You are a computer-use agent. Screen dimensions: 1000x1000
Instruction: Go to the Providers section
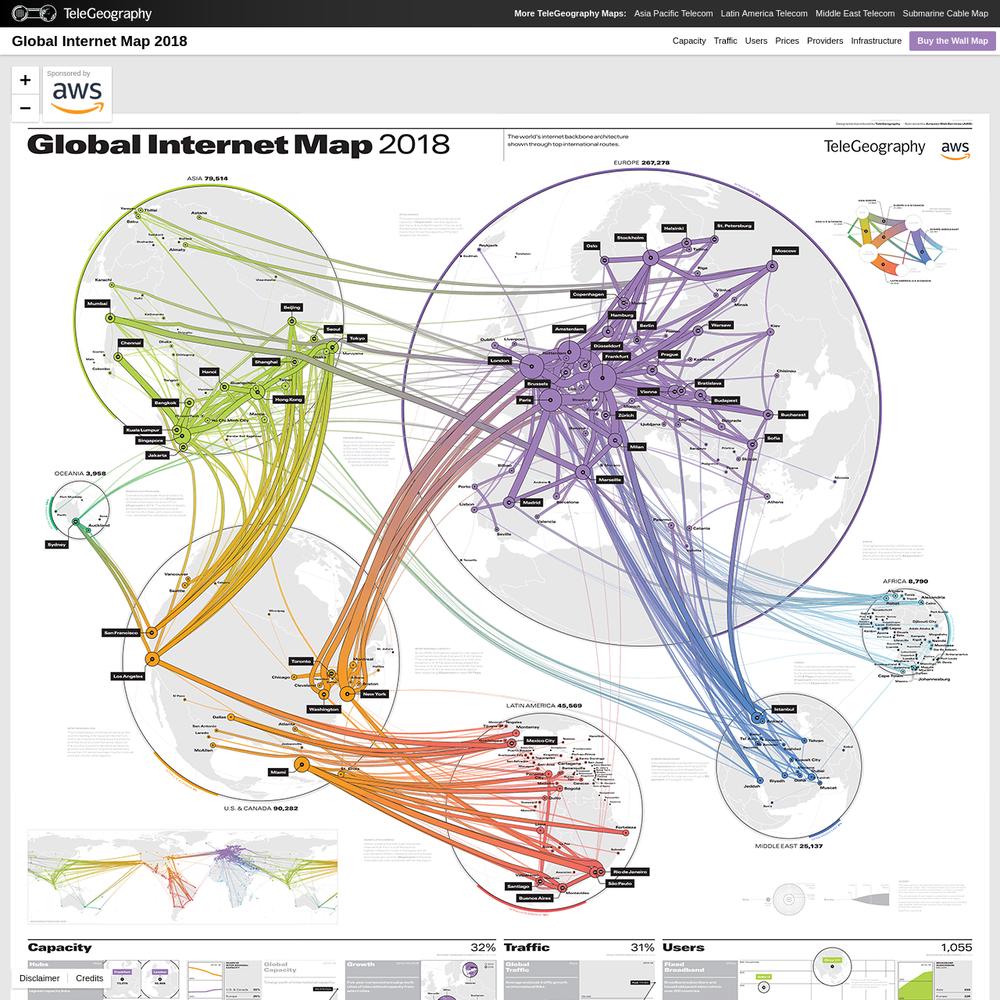pyautogui.click(x=825, y=41)
